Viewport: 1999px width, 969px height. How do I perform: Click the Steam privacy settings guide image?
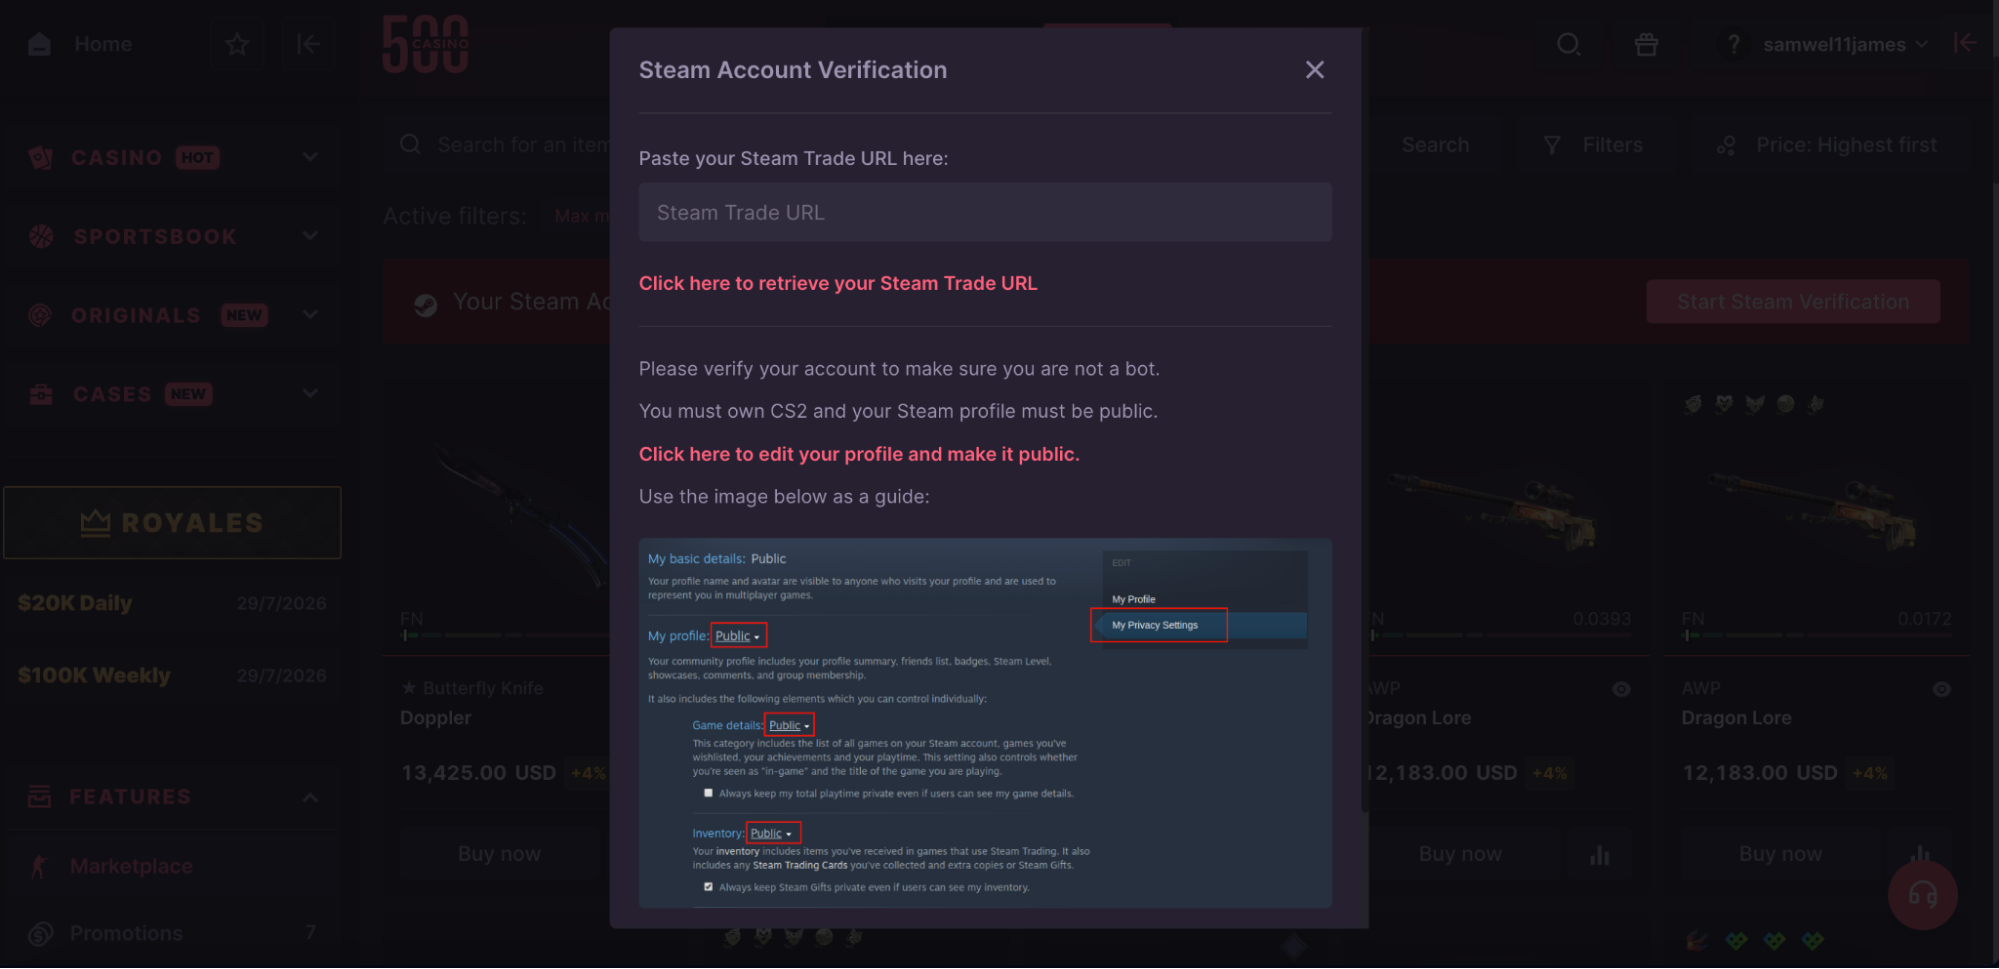pyautogui.click(x=985, y=723)
